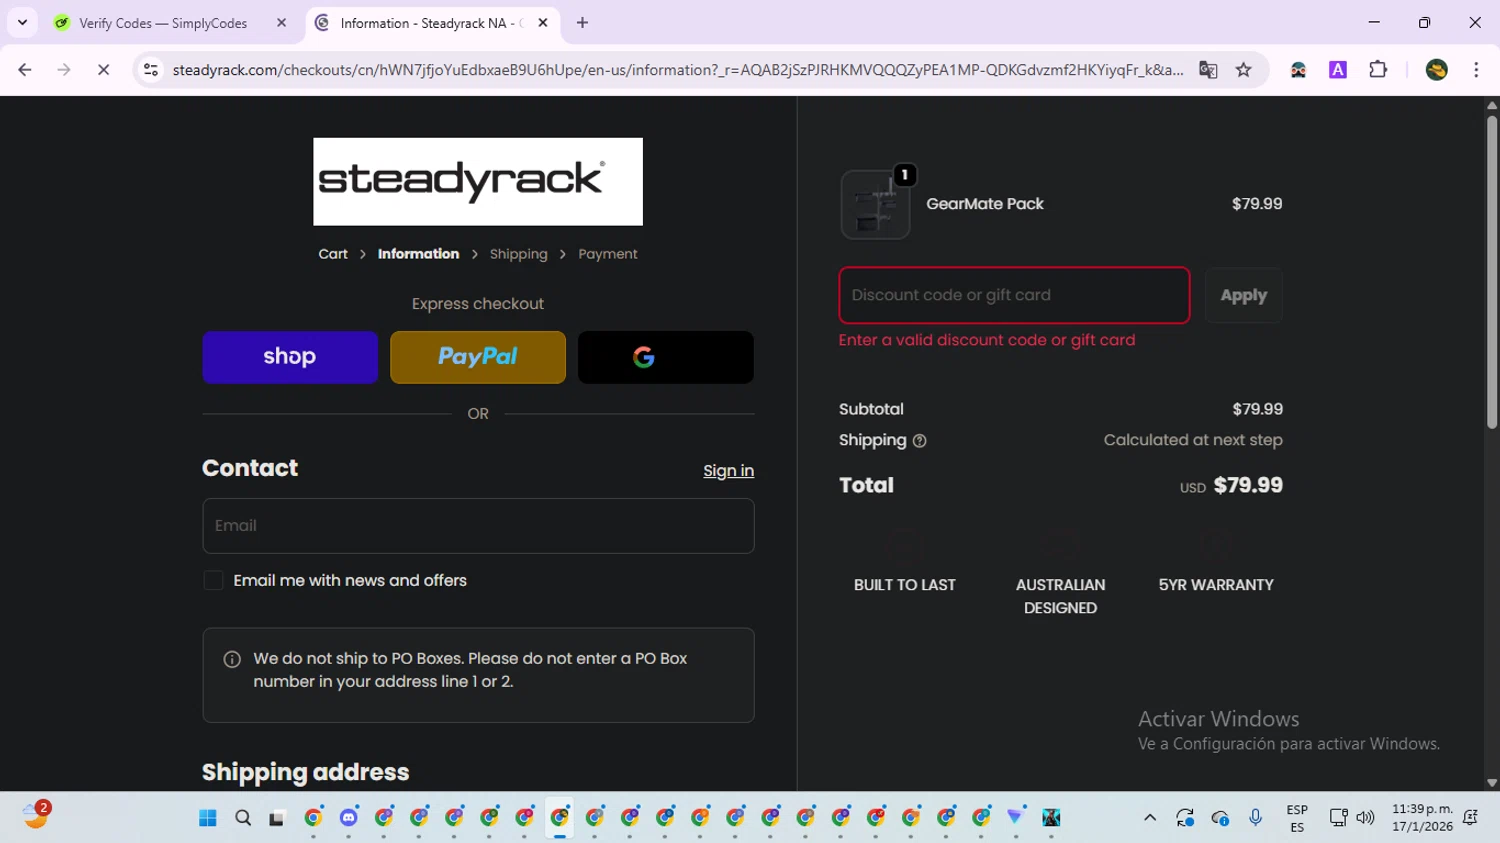Go back to the previous page

coord(25,70)
